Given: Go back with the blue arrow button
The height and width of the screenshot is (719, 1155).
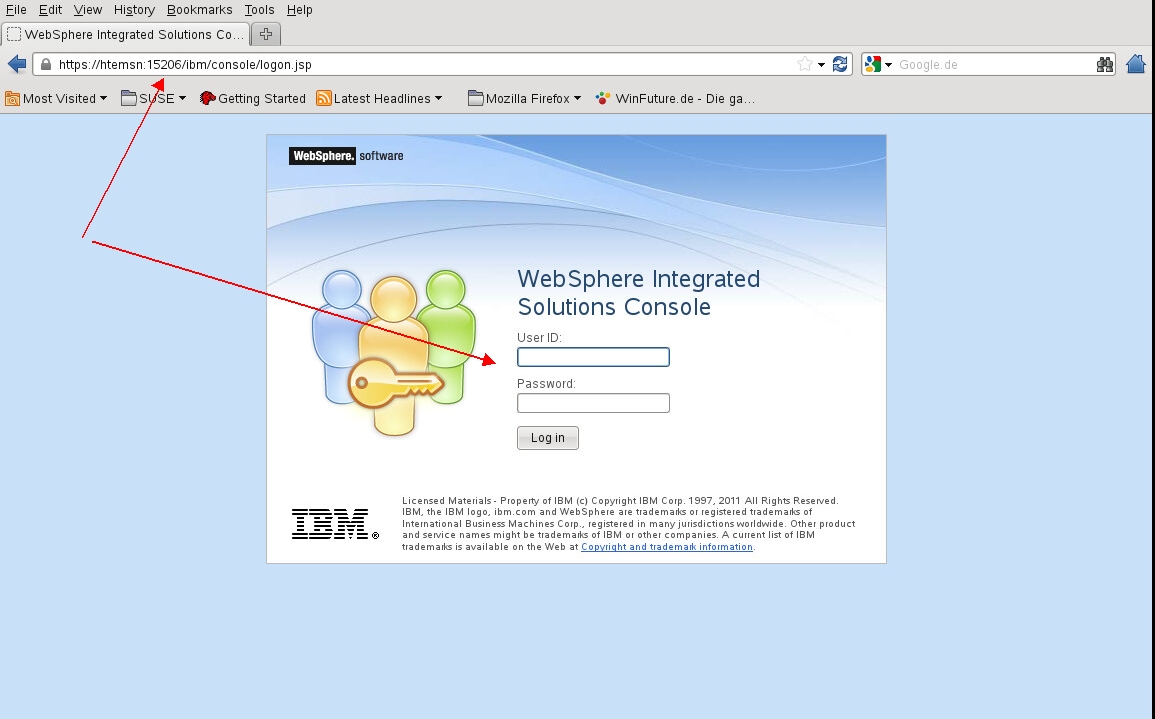Looking at the screenshot, I should (x=17, y=65).
